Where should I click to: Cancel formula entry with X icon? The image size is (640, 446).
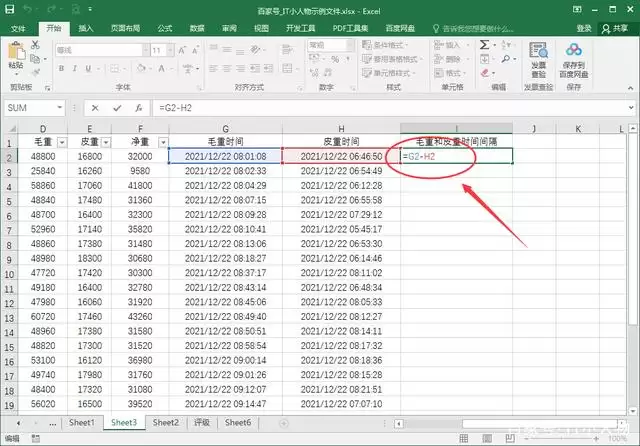95,108
